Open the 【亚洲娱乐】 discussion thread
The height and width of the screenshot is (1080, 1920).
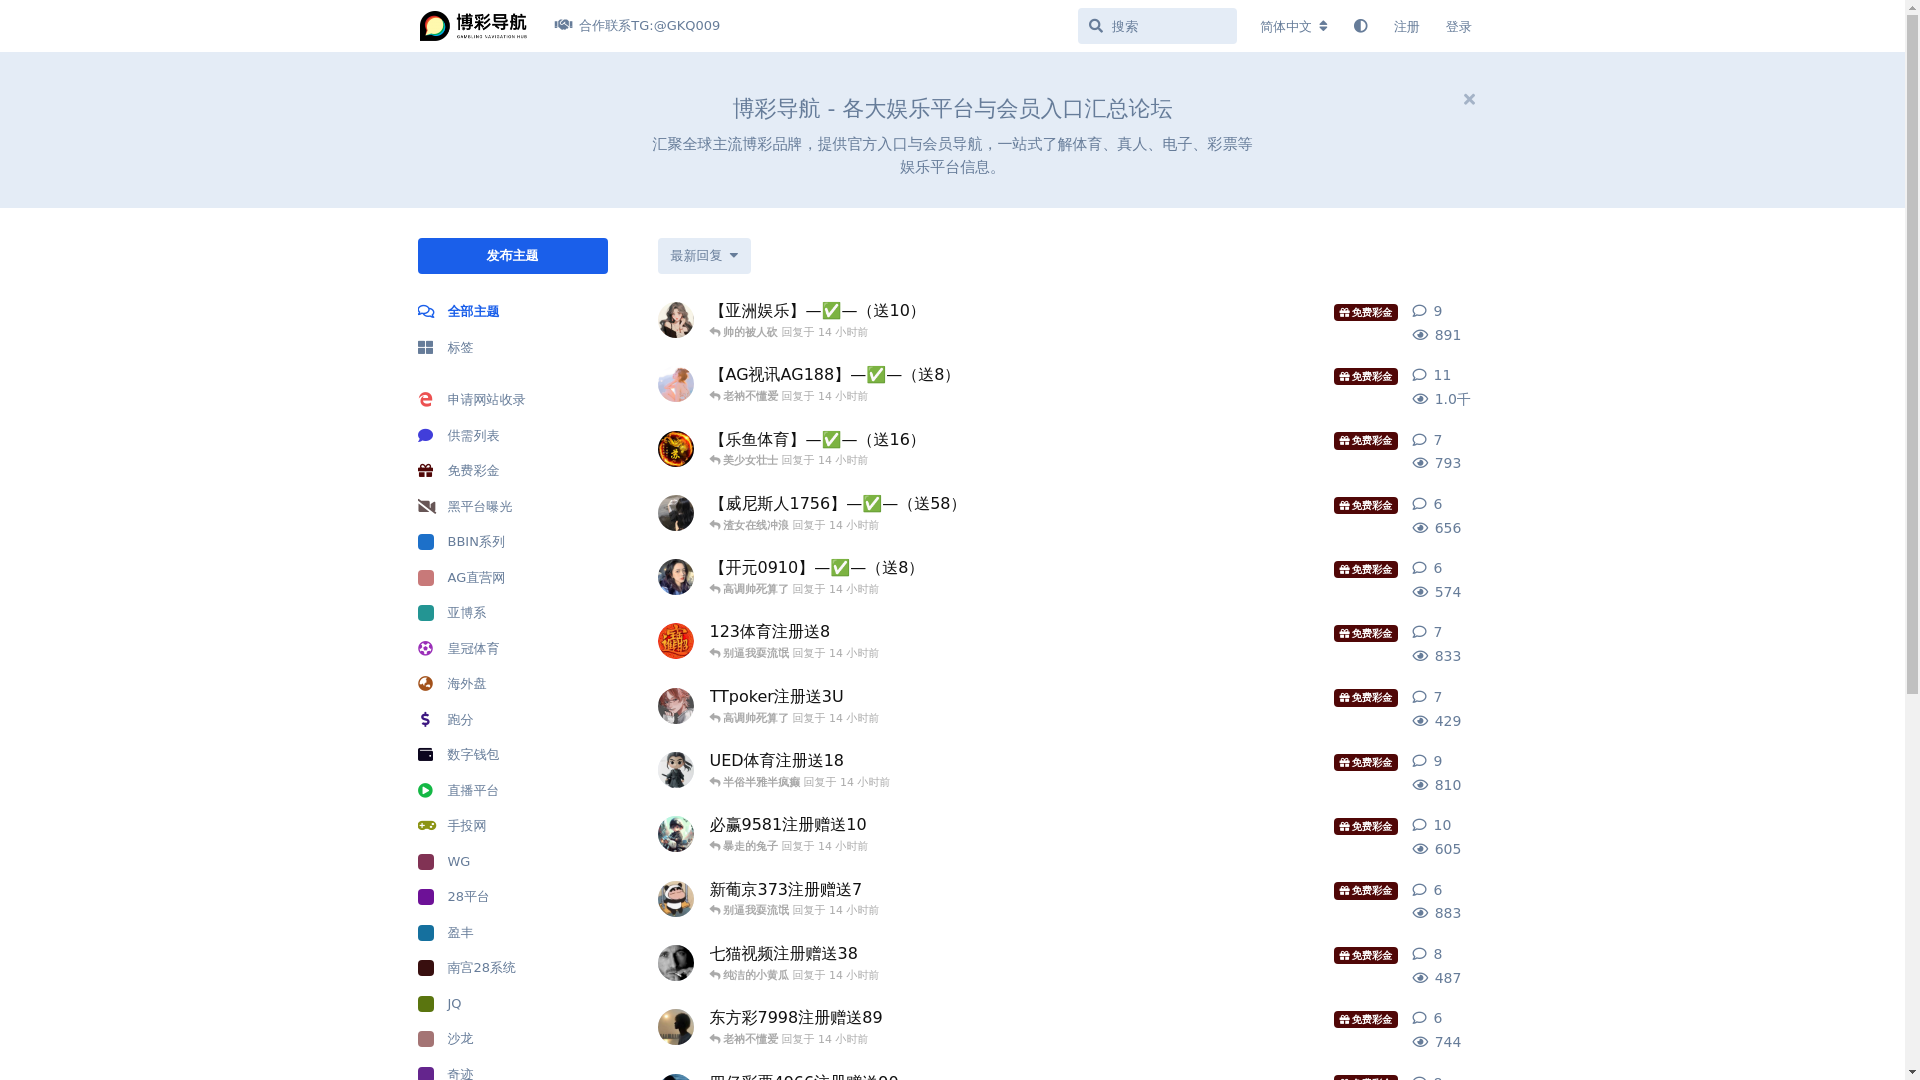pos(817,311)
